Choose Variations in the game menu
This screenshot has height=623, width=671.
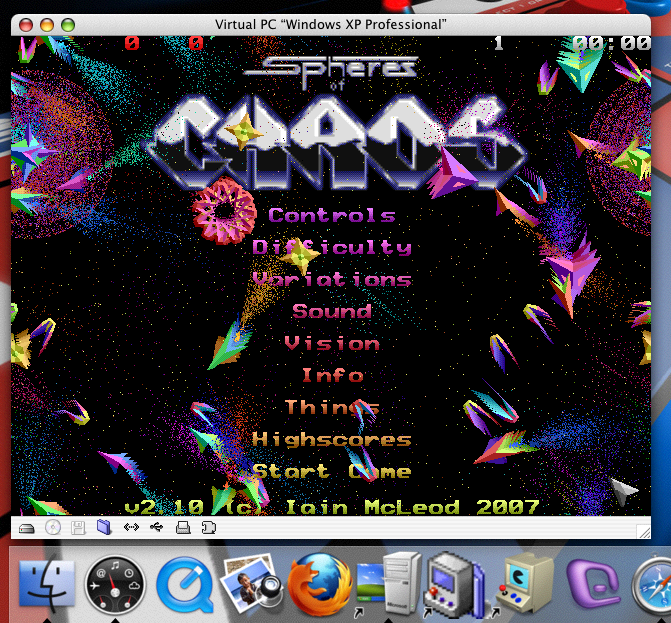[332, 279]
